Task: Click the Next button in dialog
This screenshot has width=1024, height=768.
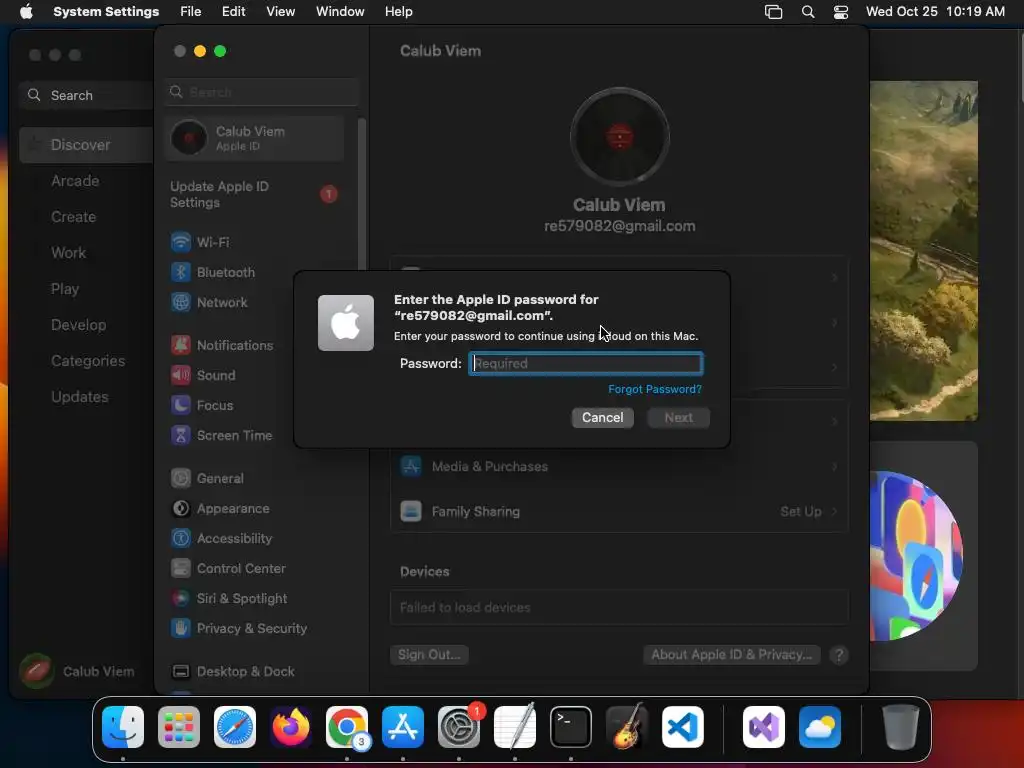Action: pos(679,418)
